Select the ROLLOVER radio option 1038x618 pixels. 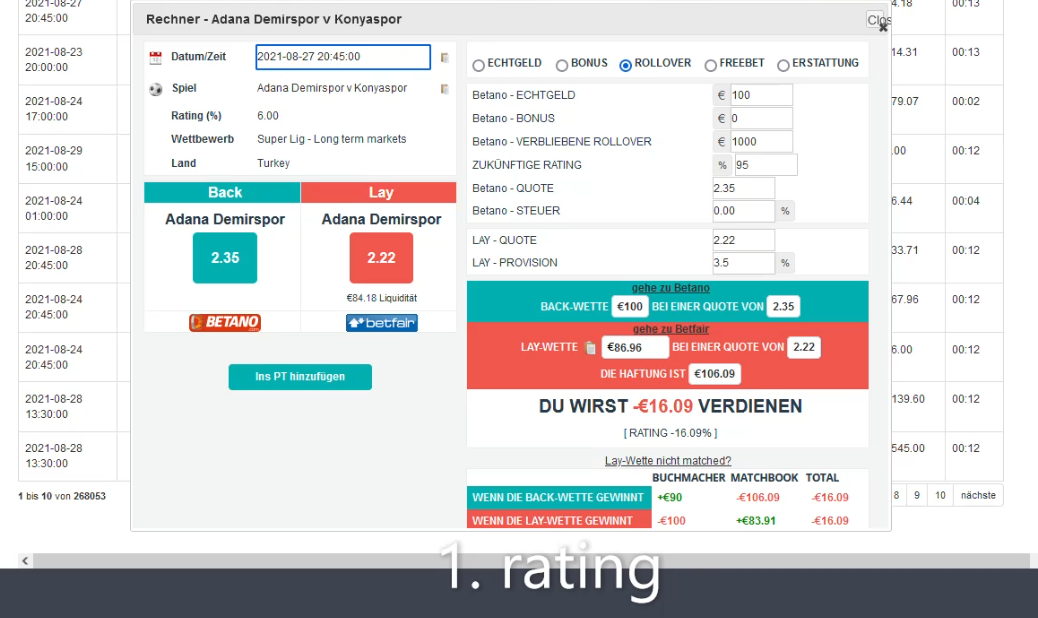click(626, 65)
